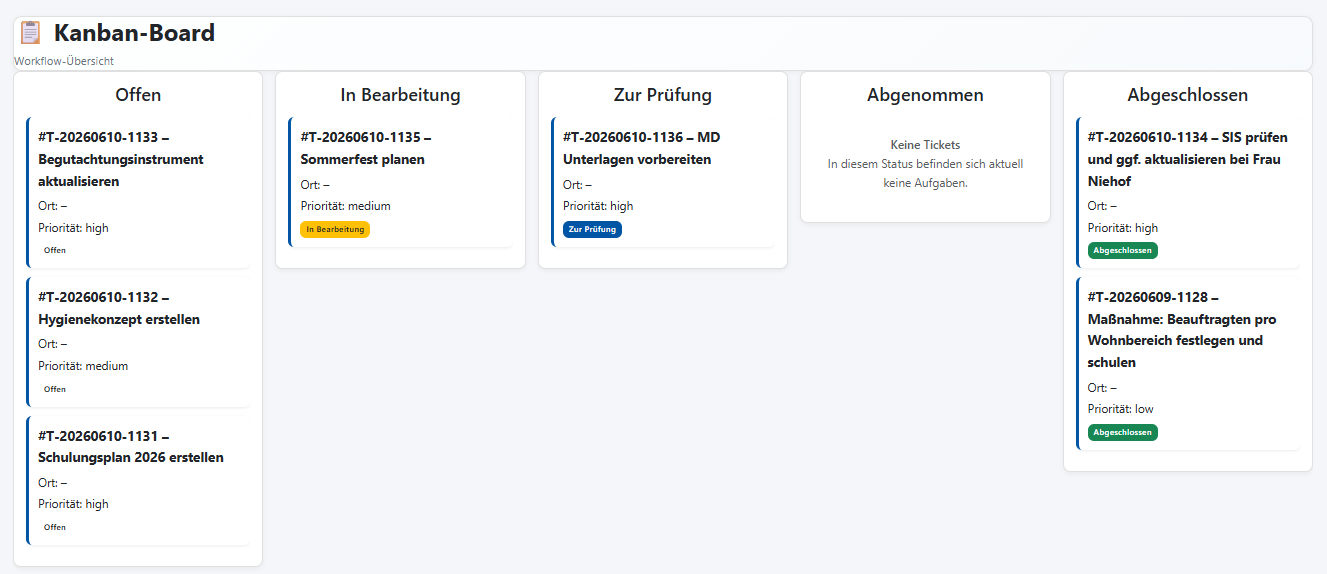Open ticket #T-20260610-1131 Schulungsplan 2026 erstellen
The height and width of the screenshot is (574, 1327).
[138, 480]
